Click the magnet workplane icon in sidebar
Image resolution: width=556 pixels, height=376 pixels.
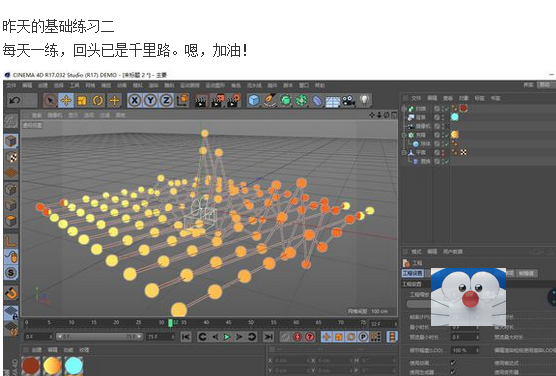(11, 293)
